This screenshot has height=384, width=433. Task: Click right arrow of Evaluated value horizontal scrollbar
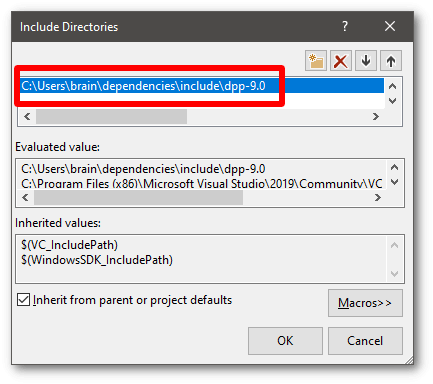coord(377,198)
